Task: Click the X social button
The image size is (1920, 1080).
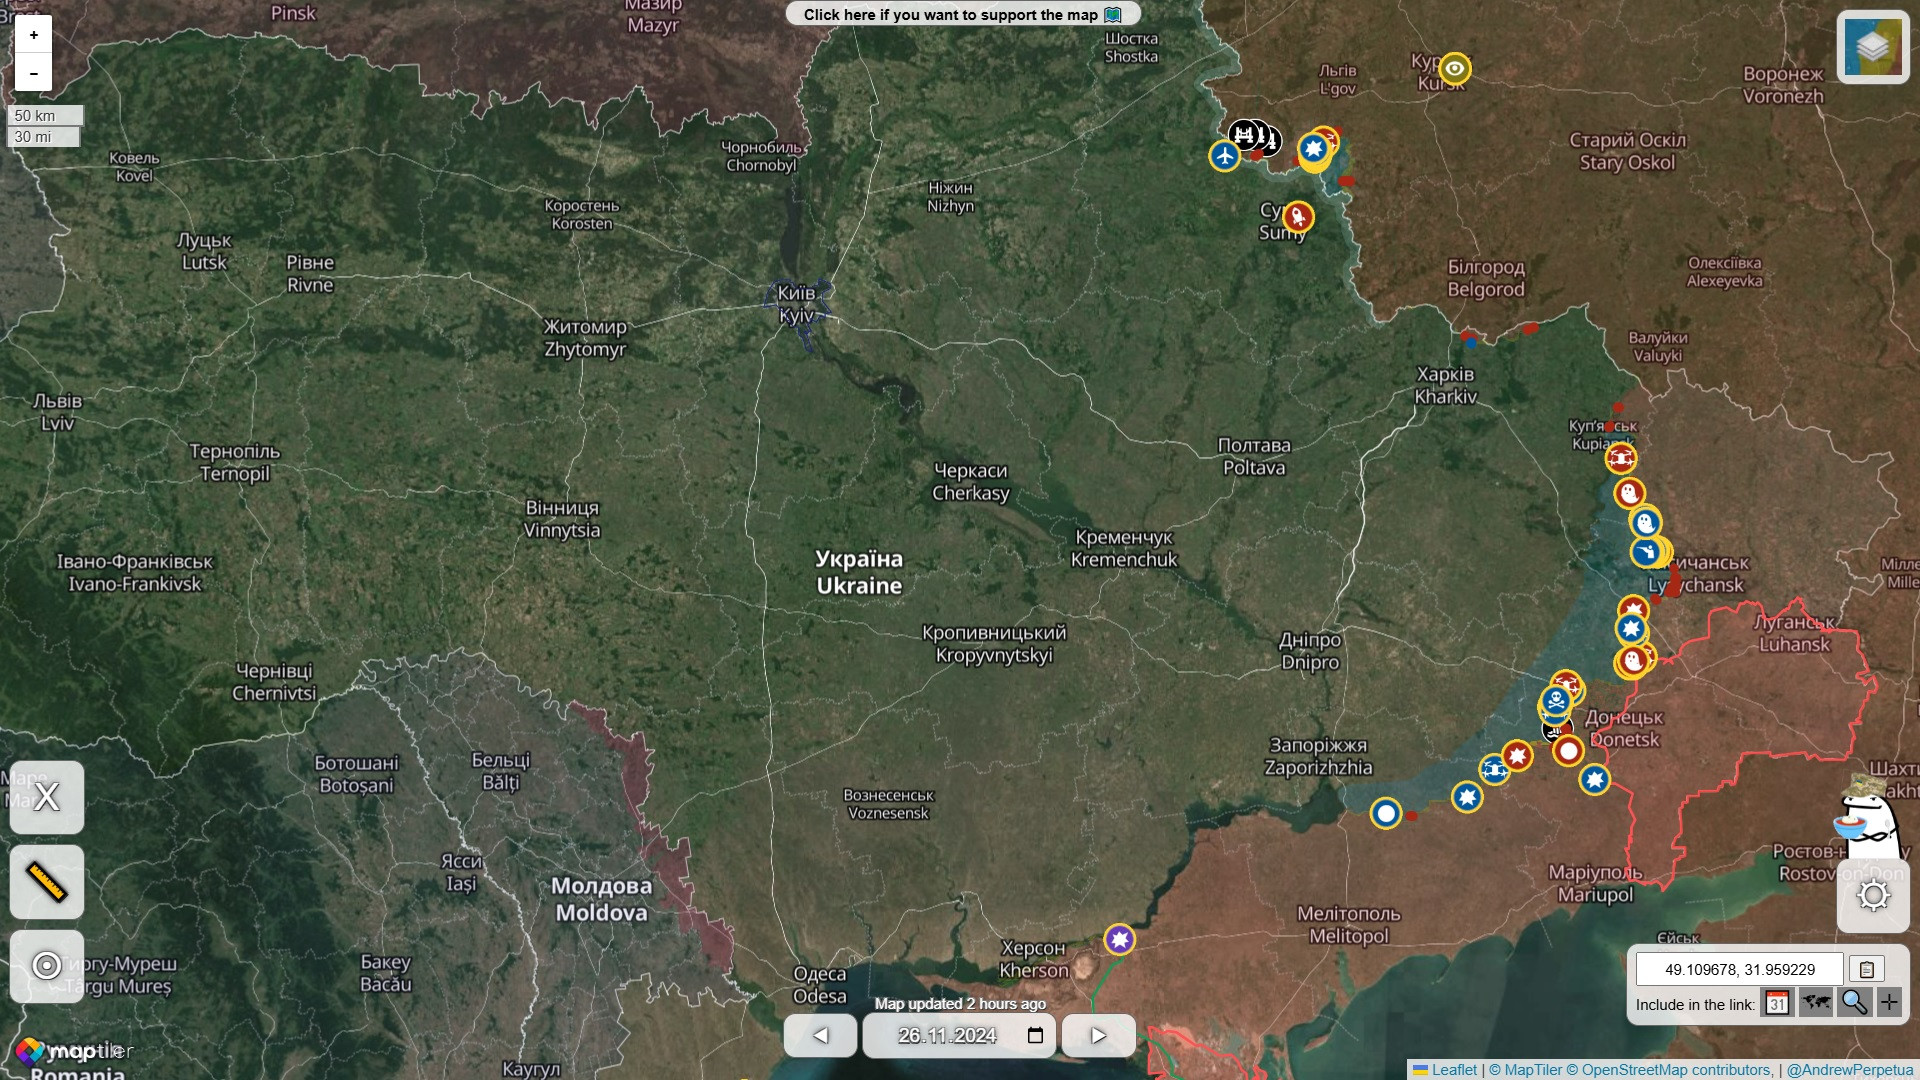Action: [47, 797]
